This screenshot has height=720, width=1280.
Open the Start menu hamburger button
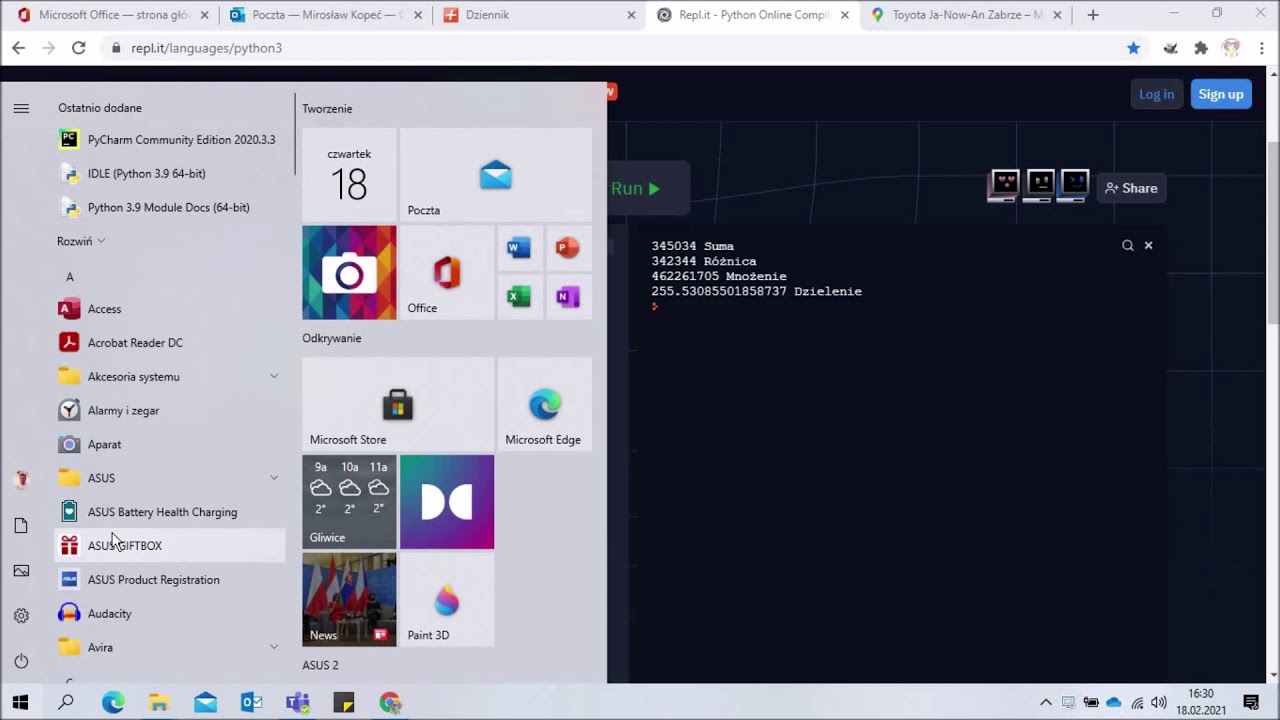pos(21,108)
